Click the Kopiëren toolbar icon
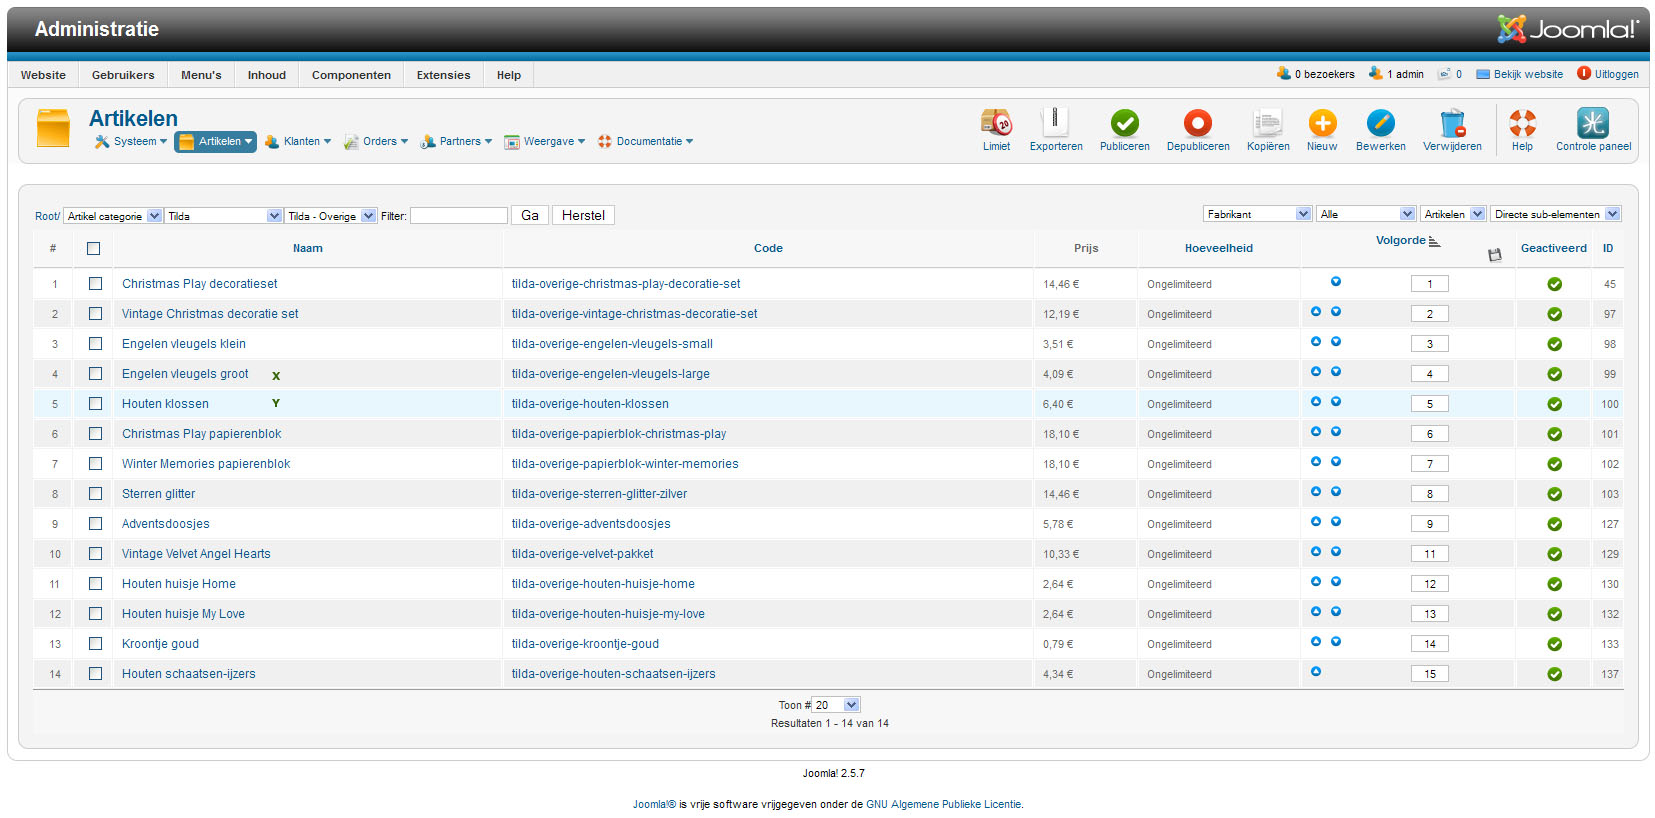This screenshot has height=818, width=1655. [x=1267, y=123]
